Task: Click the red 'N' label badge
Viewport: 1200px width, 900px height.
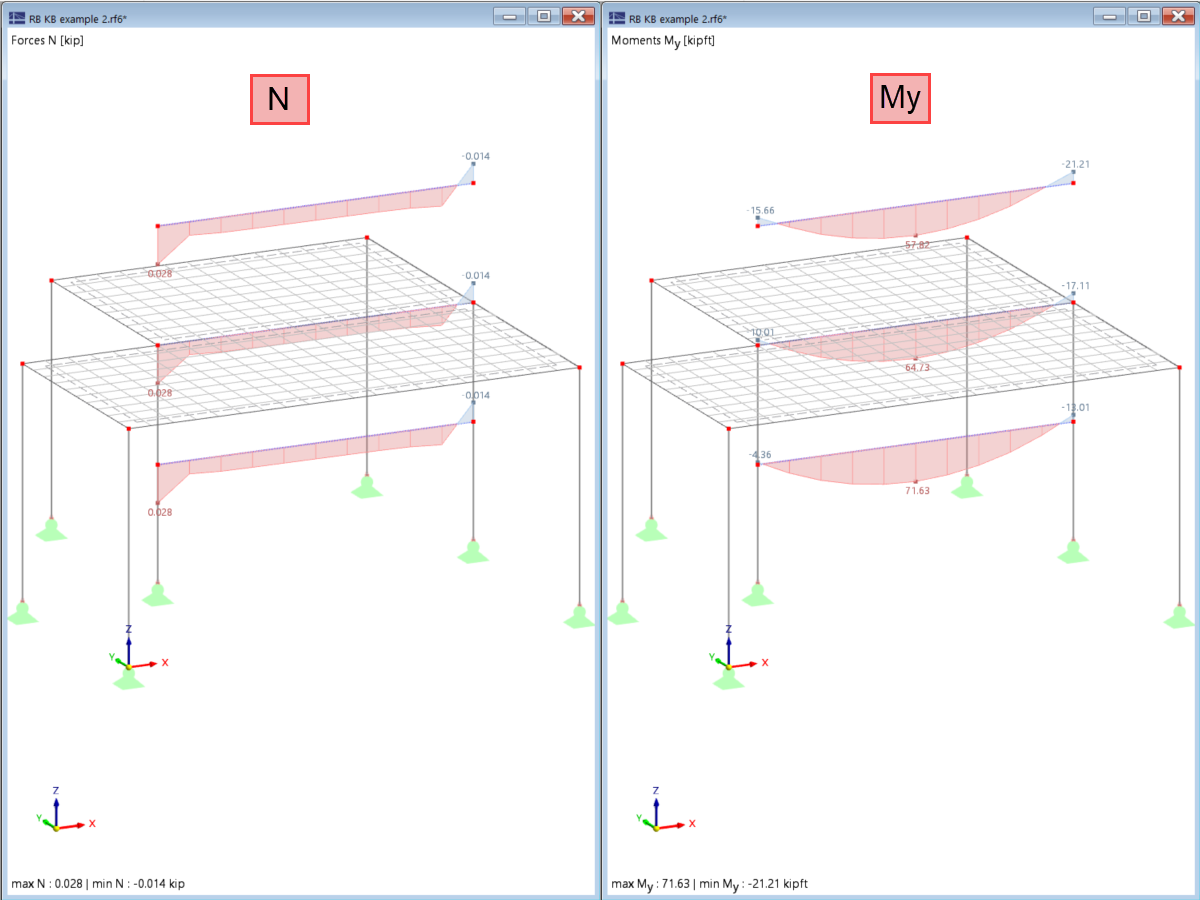Action: (x=280, y=99)
